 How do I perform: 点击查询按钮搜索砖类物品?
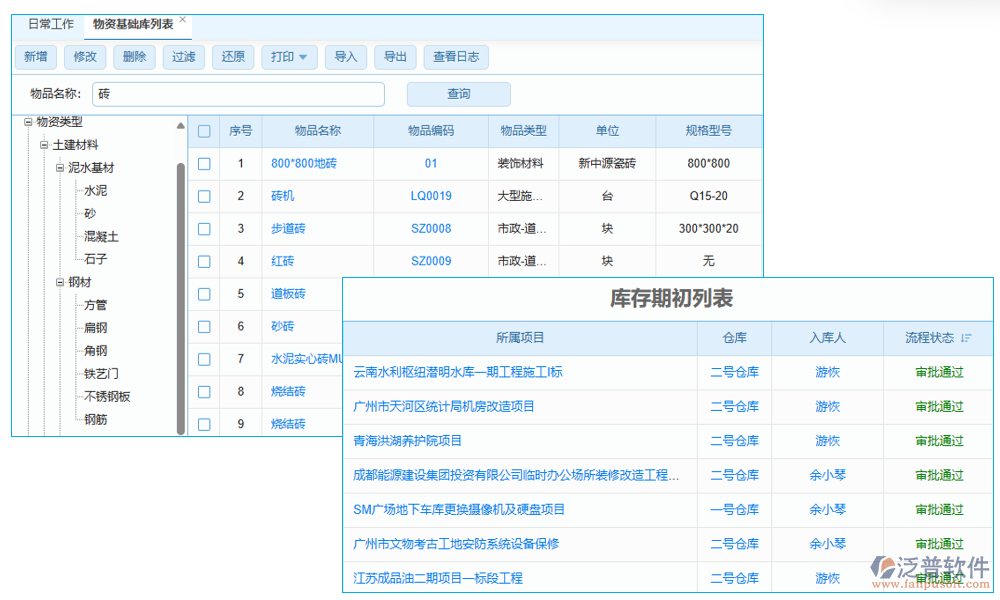(458, 93)
